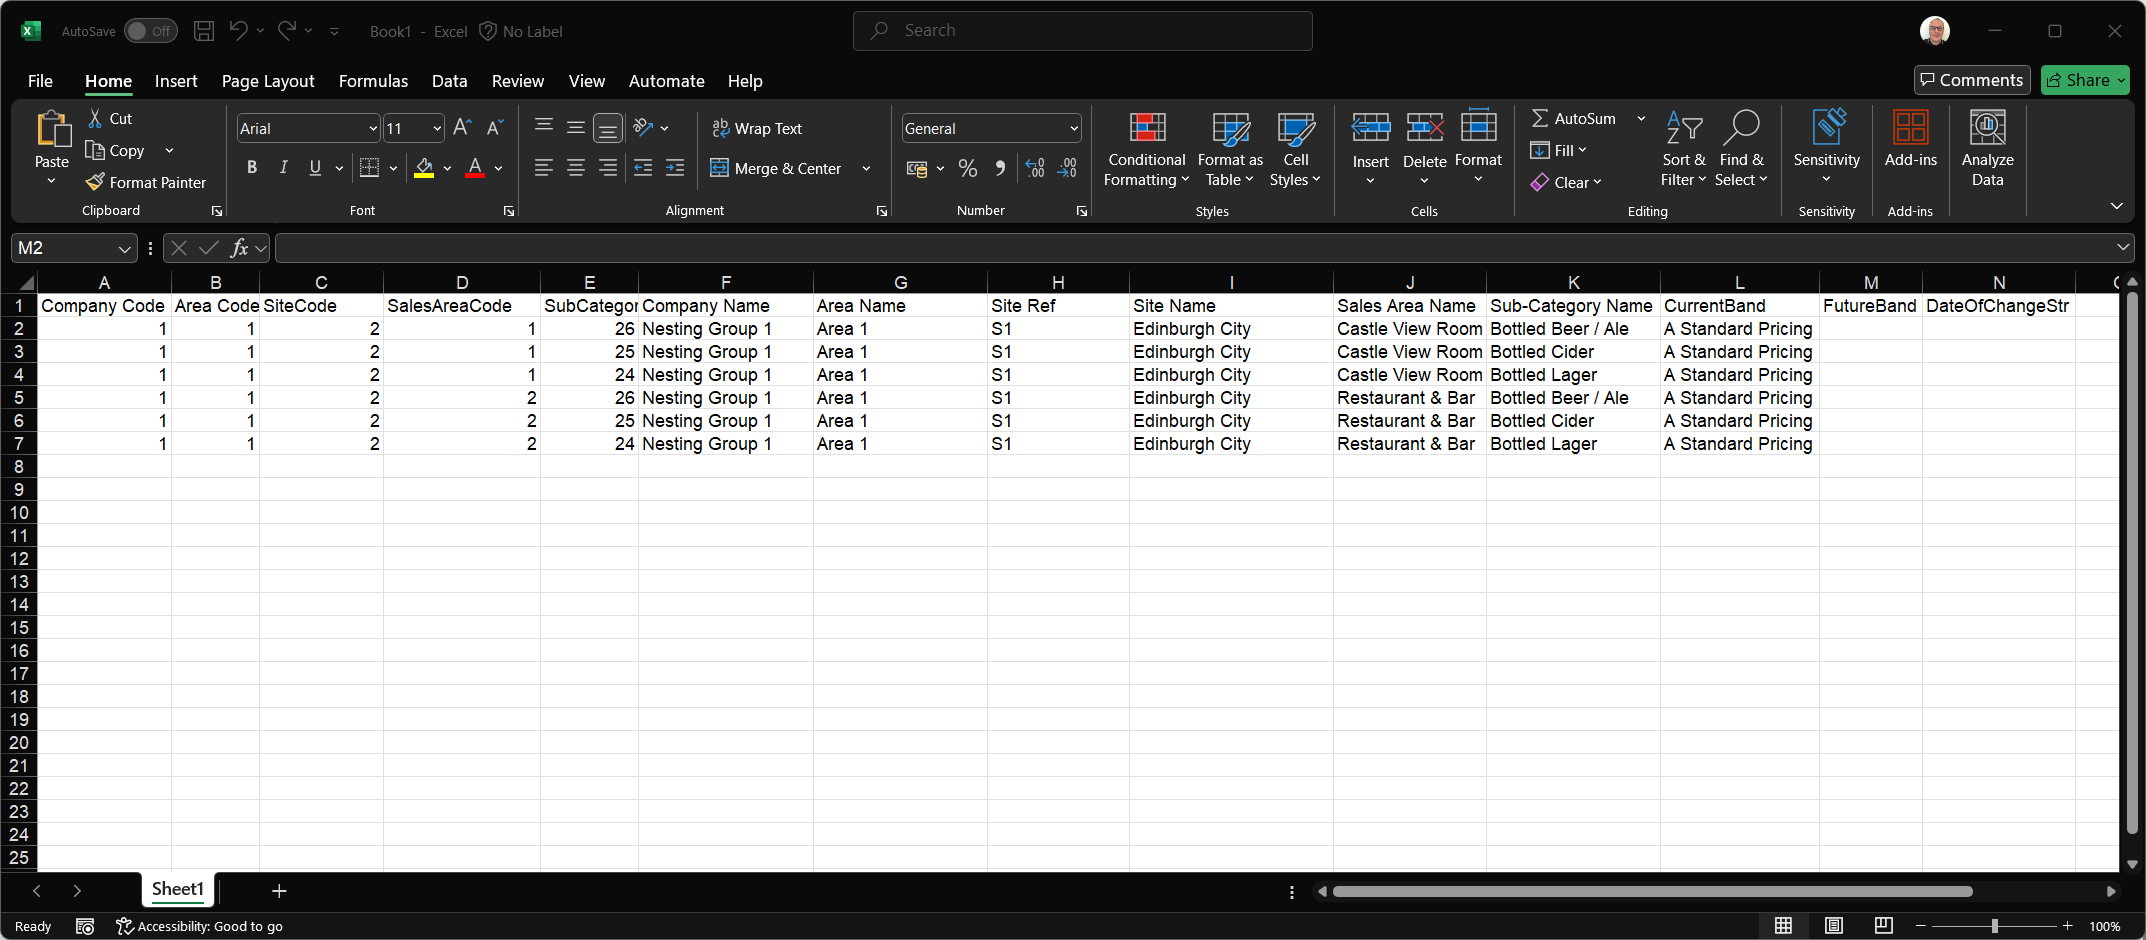This screenshot has width=2146, height=940.
Task: Click the zoom level slider
Action: coord(1993,926)
